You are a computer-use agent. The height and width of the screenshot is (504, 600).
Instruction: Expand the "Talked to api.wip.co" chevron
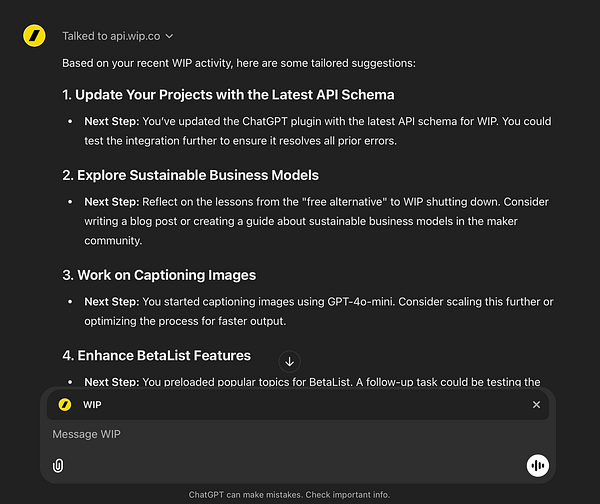(x=169, y=36)
